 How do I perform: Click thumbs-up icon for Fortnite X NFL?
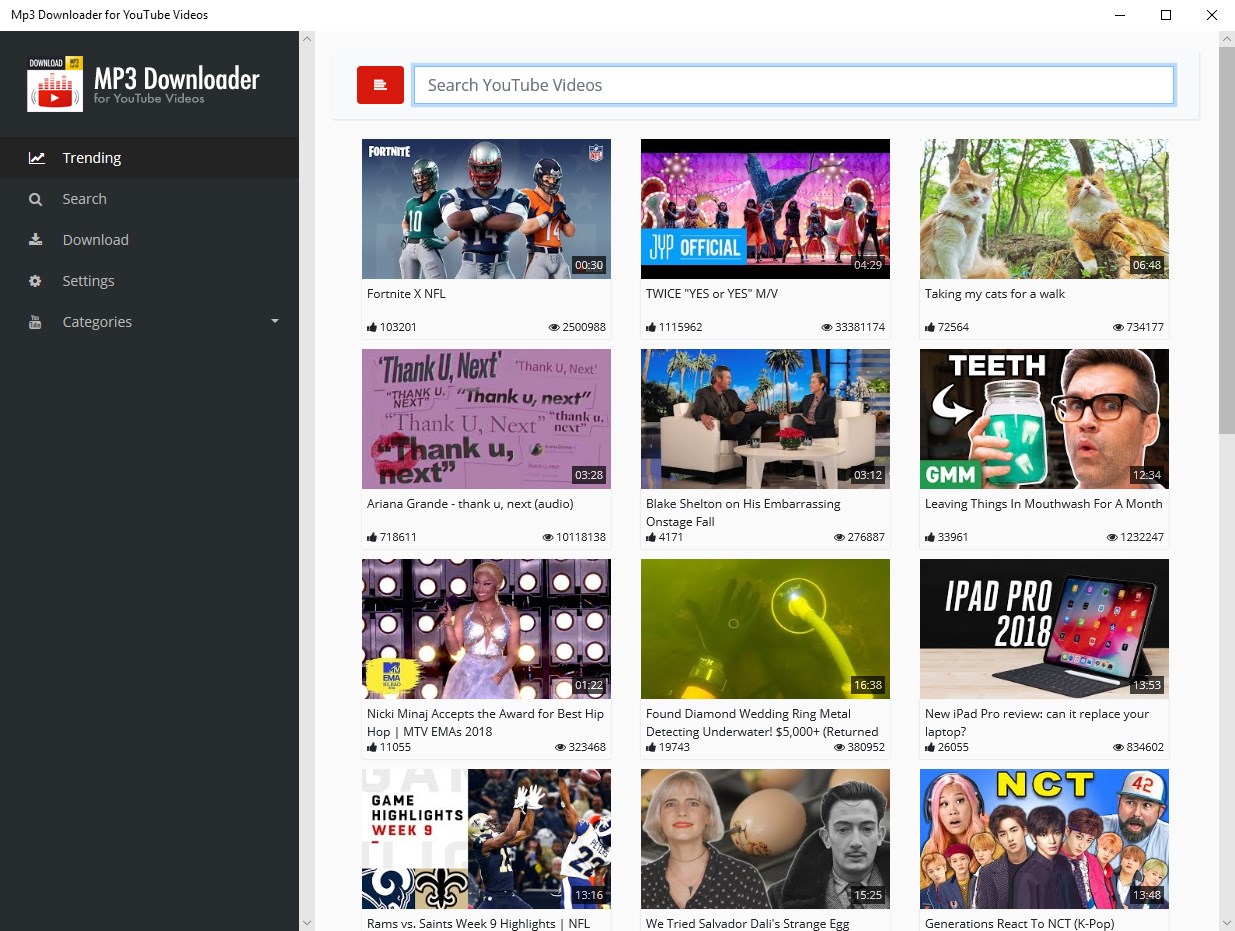(372, 327)
